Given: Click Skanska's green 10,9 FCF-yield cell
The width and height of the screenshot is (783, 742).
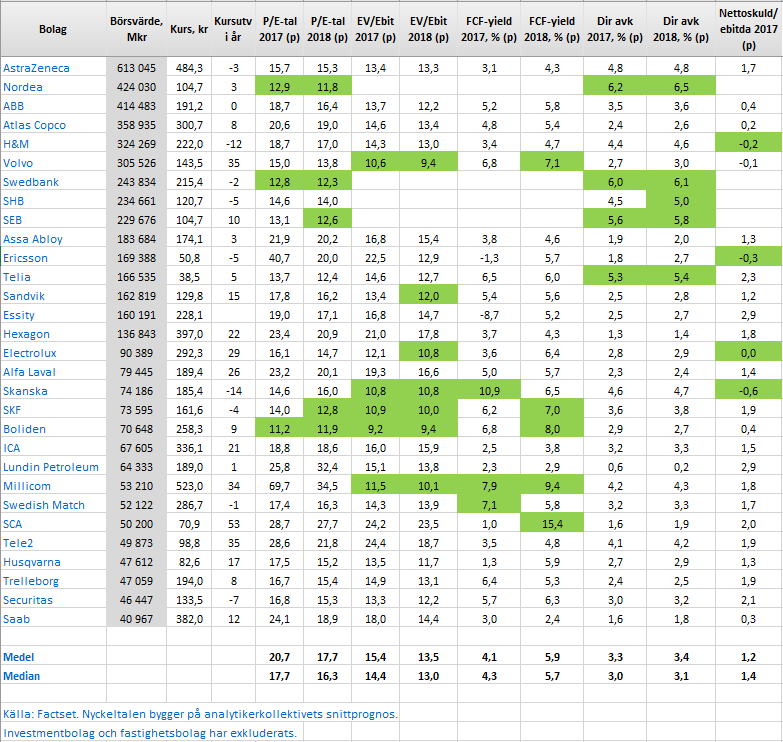Looking at the screenshot, I should pos(489,391).
